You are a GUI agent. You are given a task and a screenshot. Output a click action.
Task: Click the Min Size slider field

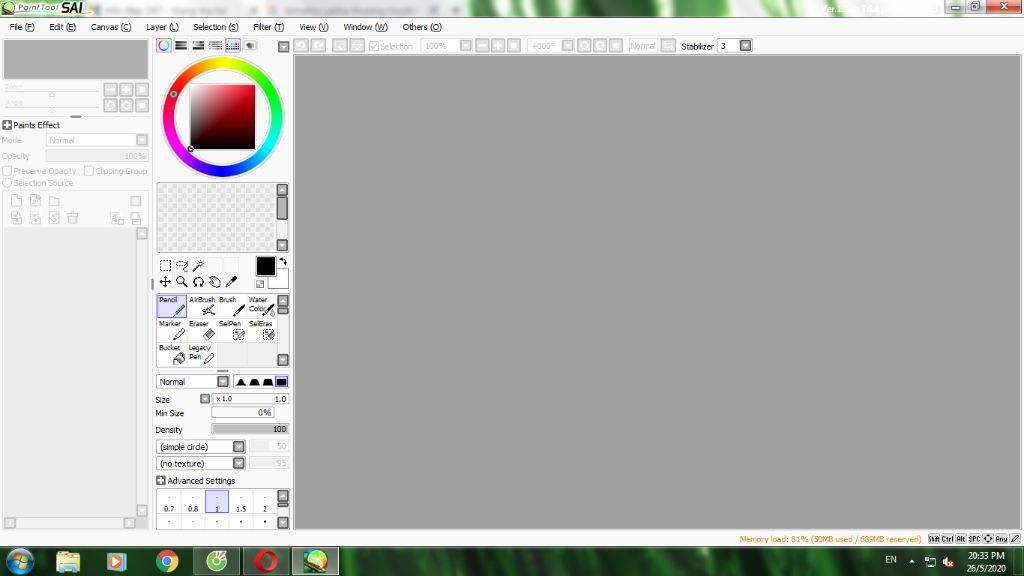(242, 413)
